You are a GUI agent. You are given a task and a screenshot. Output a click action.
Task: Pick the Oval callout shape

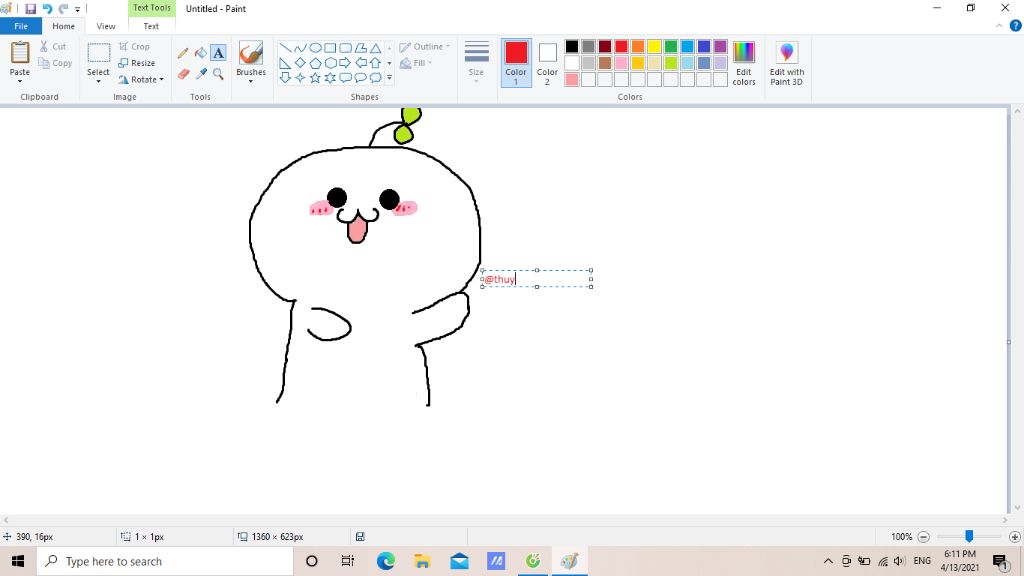coord(360,78)
